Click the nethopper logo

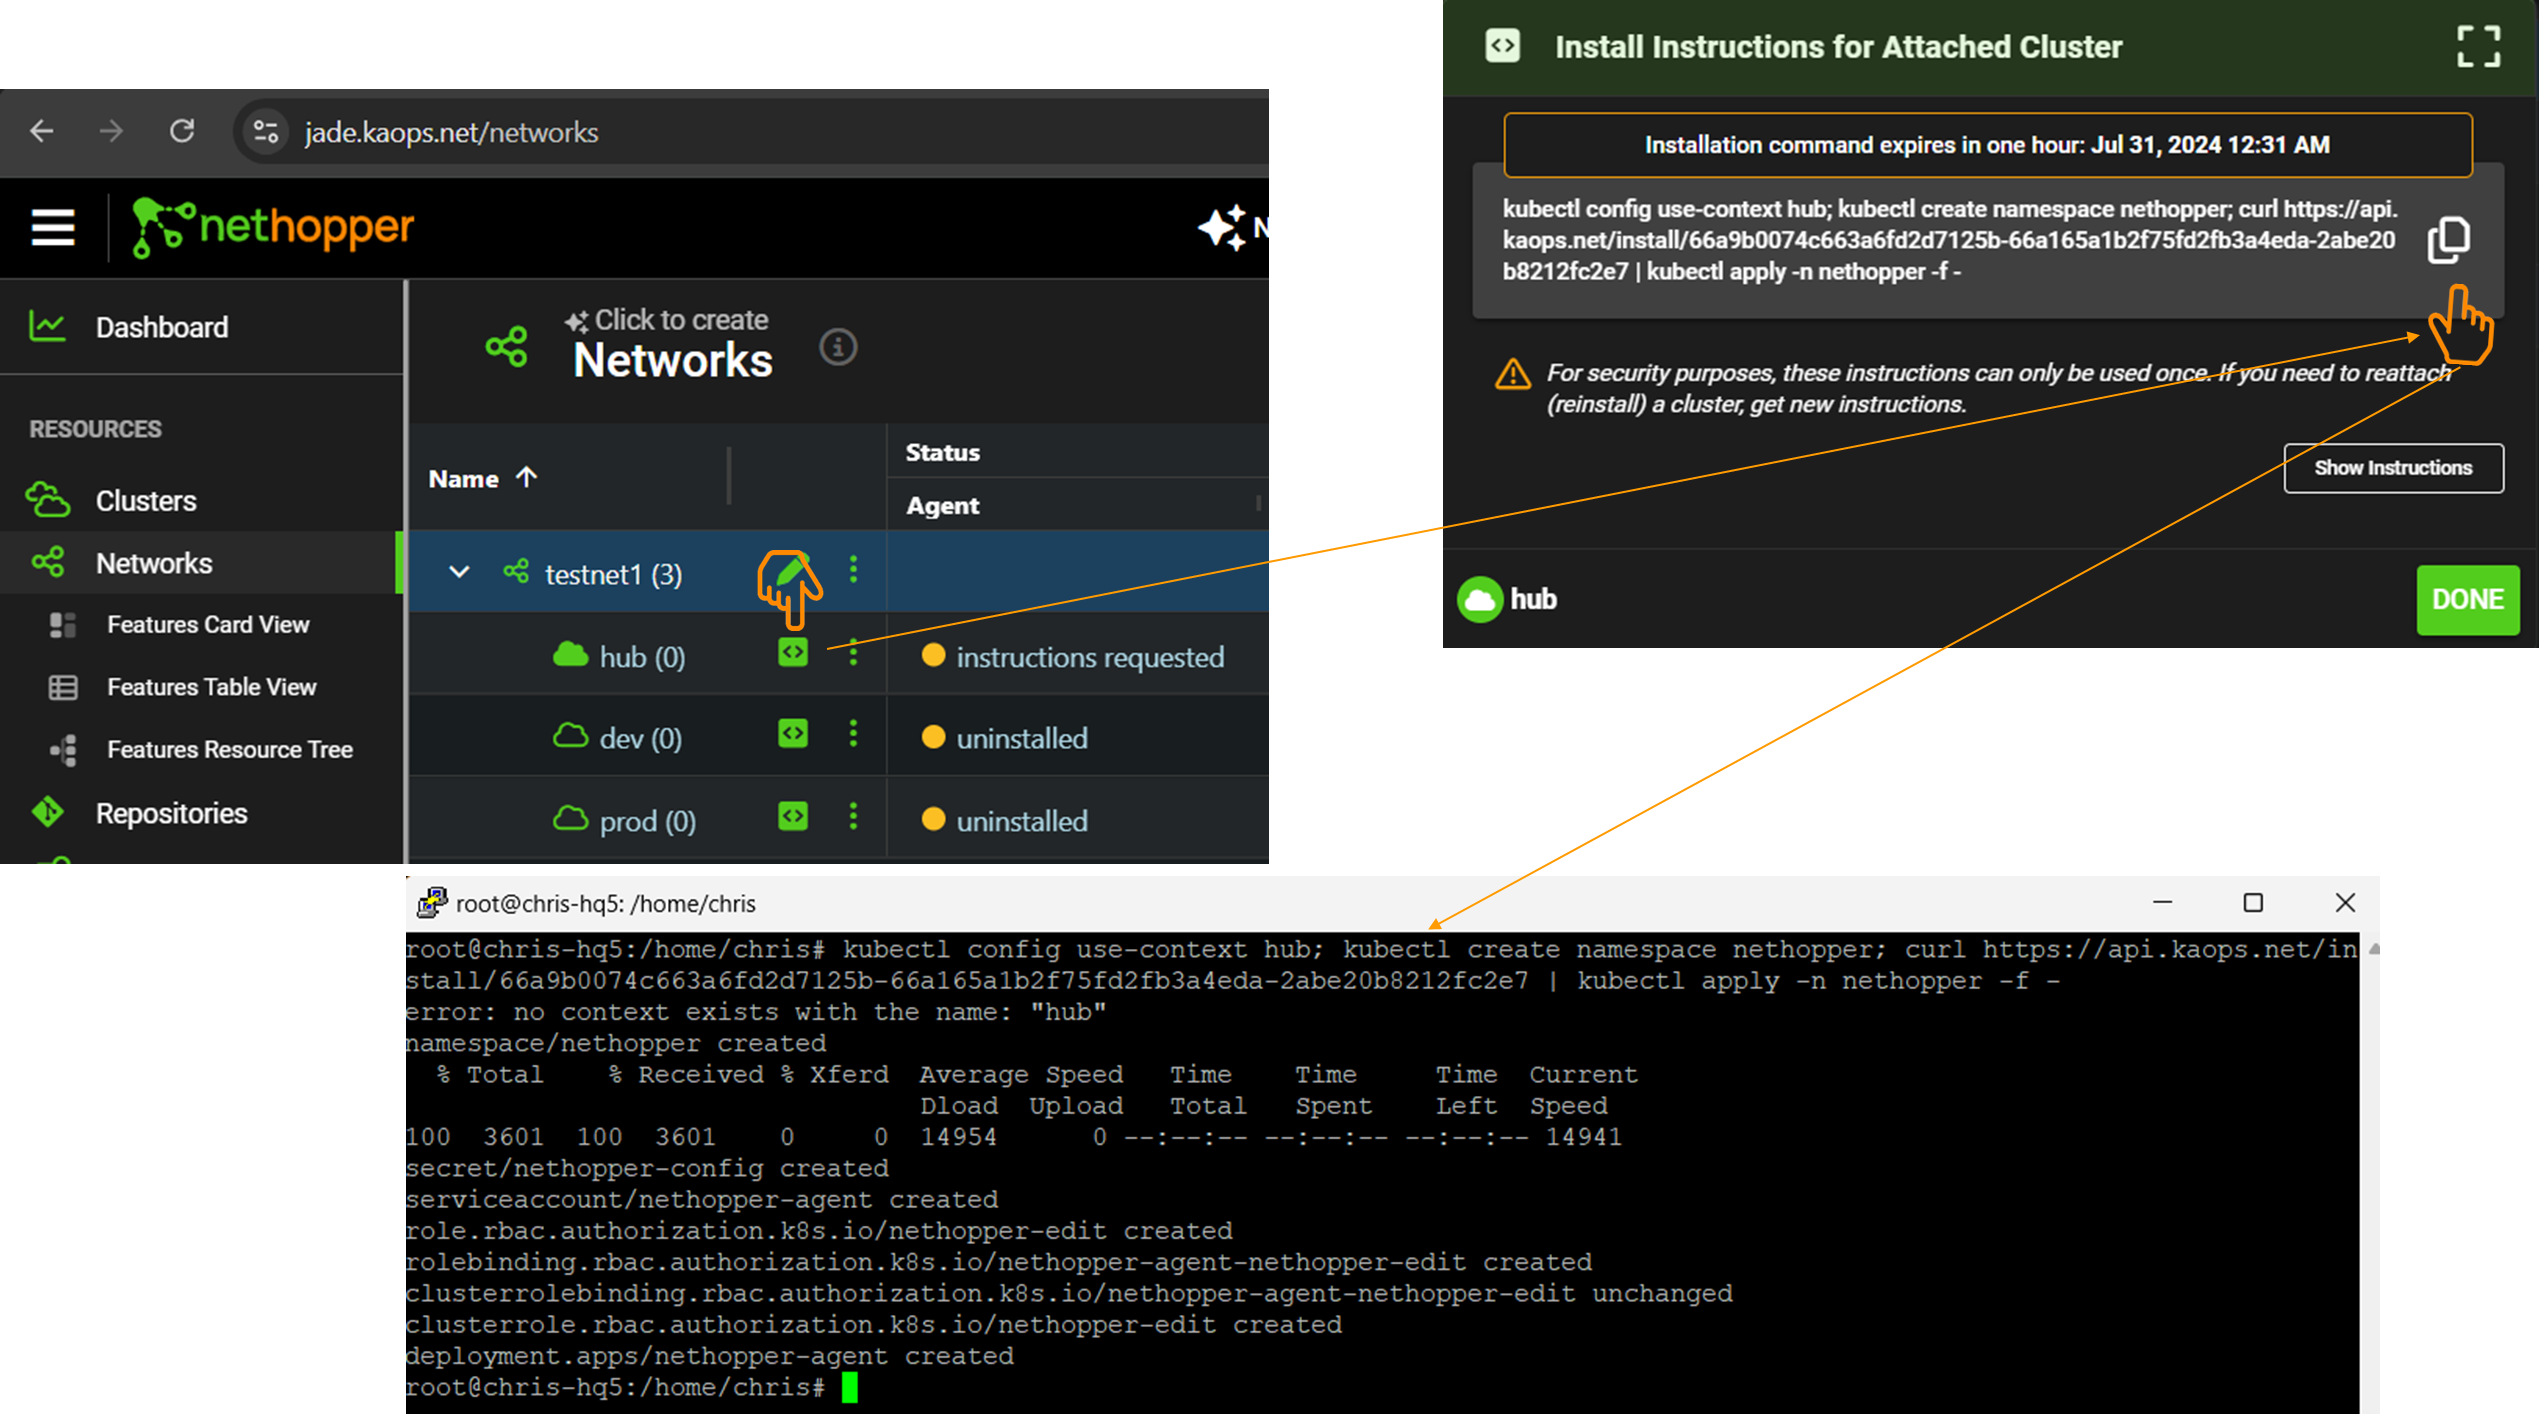pos(273,227)
